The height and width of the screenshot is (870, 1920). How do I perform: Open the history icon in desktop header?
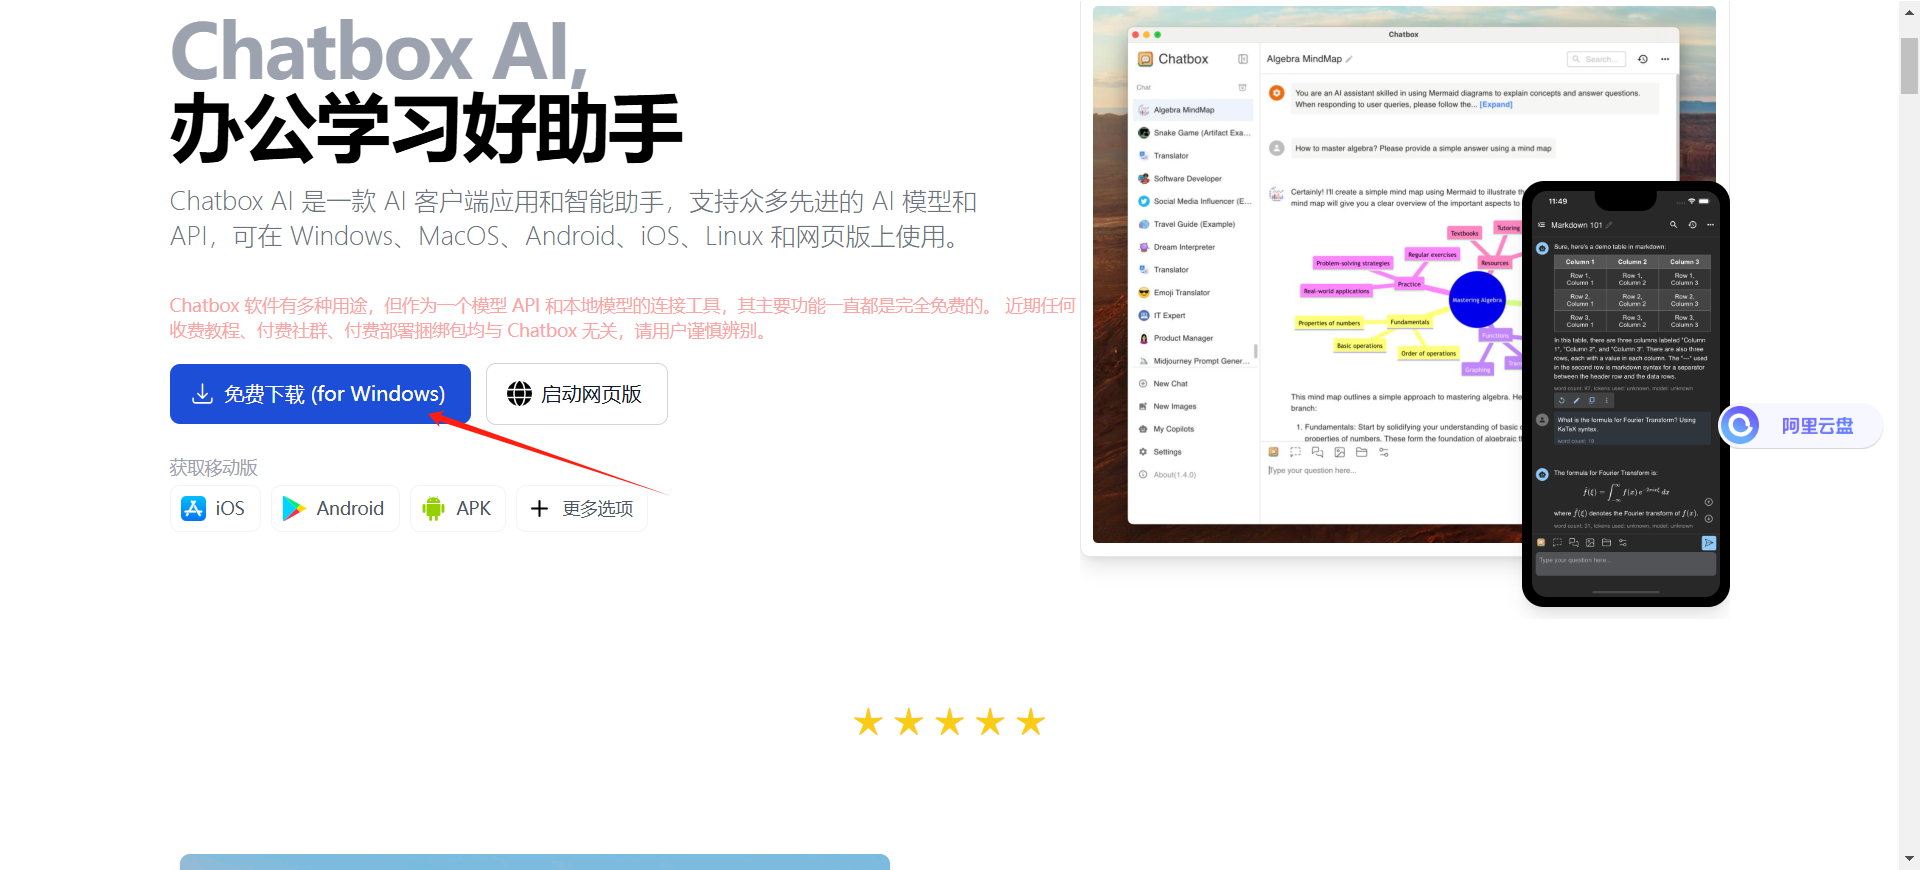(1643, 59)
